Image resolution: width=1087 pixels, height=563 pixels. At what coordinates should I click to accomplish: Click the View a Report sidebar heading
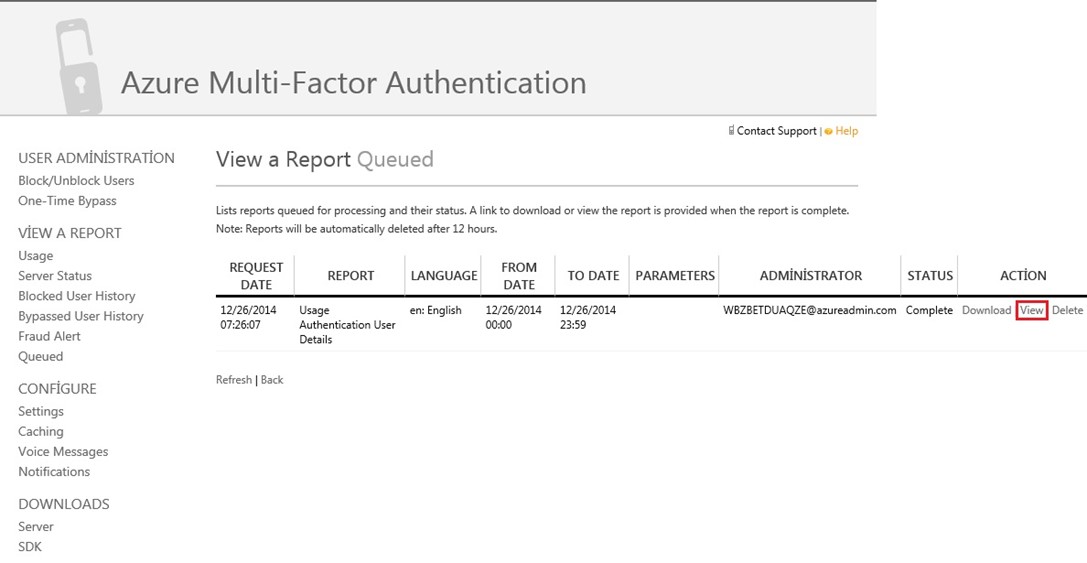pyautogui.click(x=70, y=233)
